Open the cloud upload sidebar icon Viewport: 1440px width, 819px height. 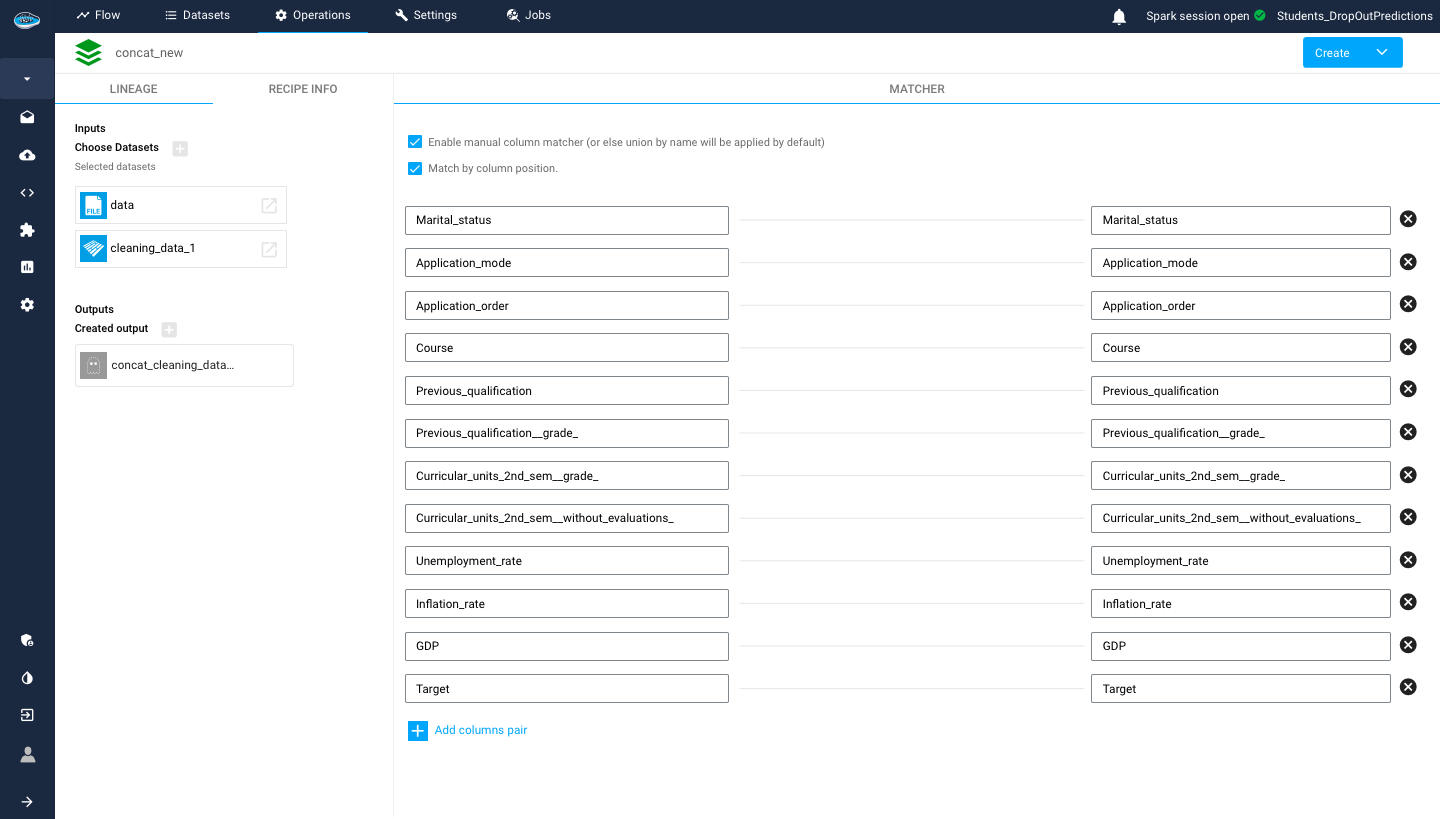[27, 155]
